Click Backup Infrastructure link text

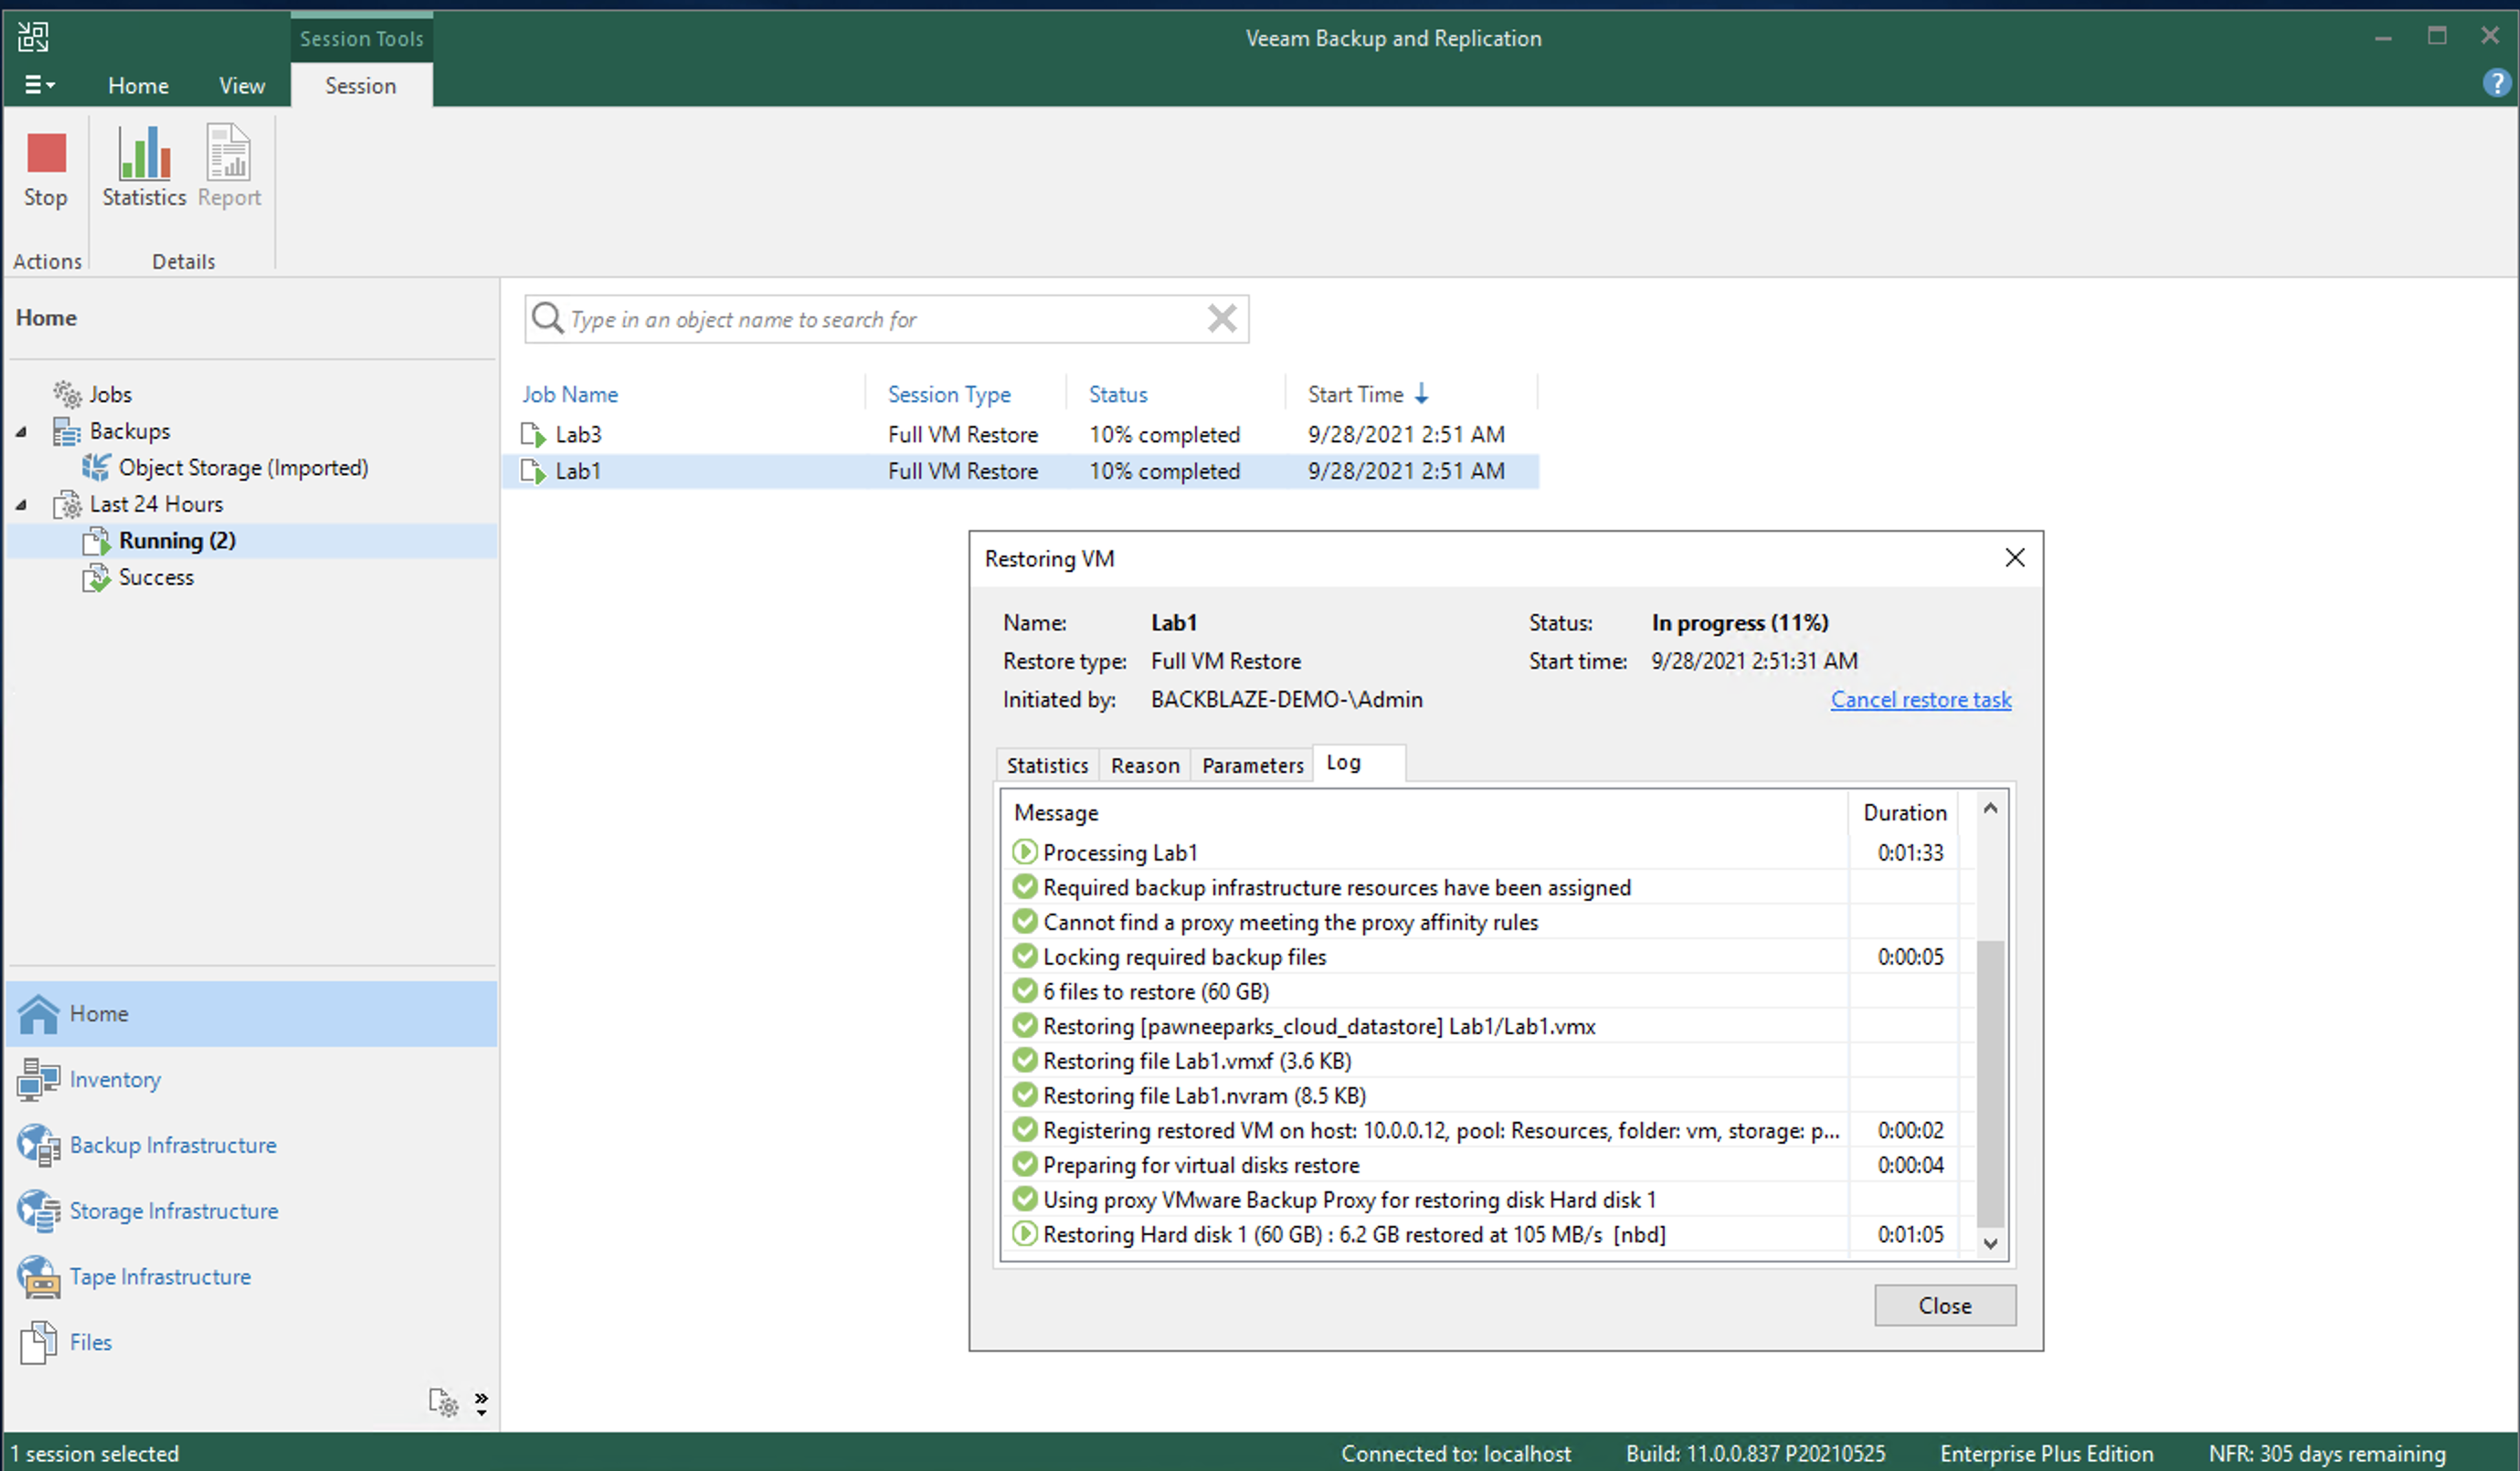click(173, 1145)
